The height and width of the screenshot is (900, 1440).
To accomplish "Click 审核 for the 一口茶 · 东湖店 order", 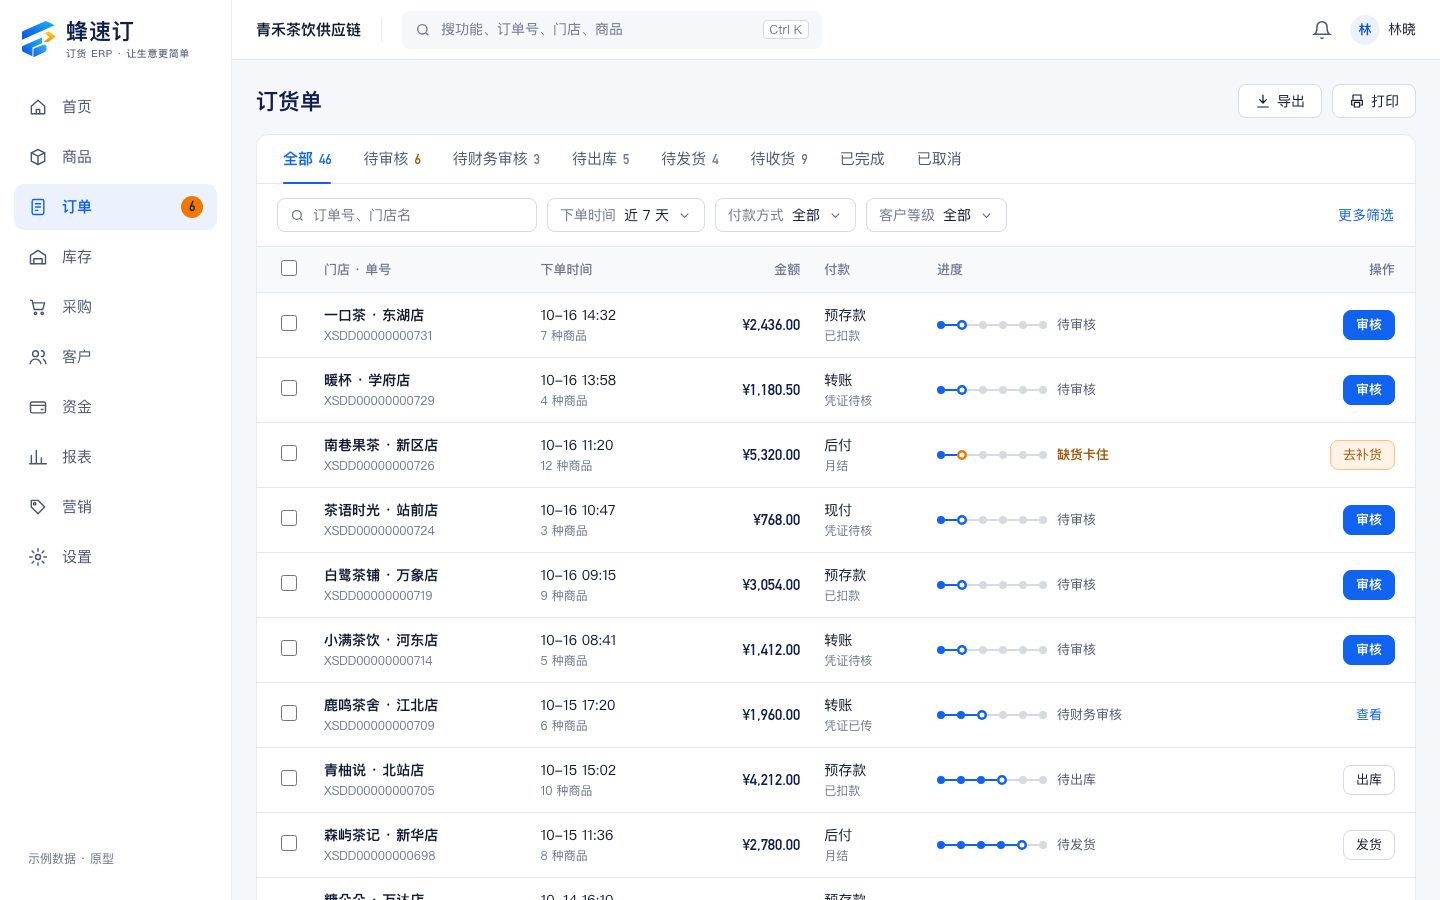I will click(1369, 325).
